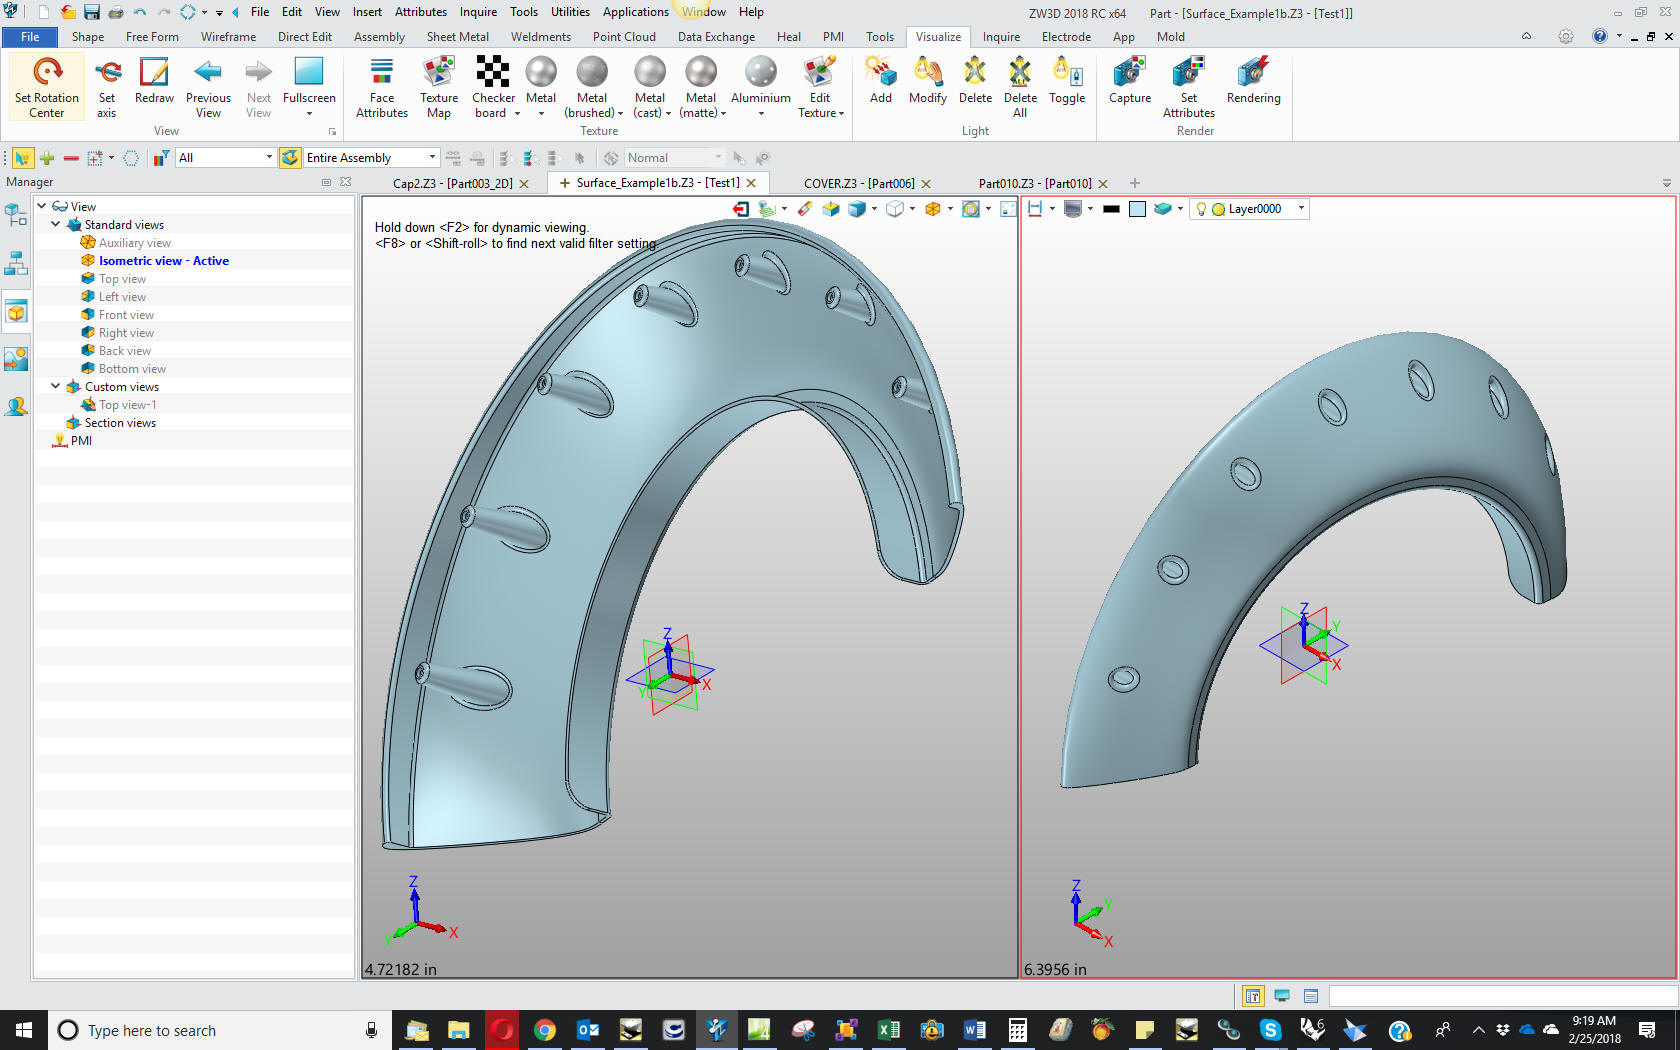
Task: Select Top view in the Standard views
Action: click(122, 279)
